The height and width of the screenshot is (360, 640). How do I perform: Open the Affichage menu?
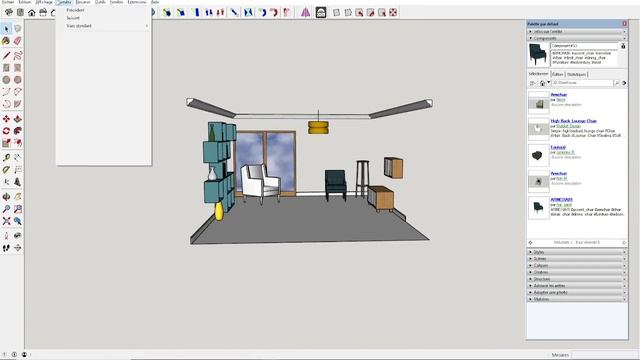(43, 2)
